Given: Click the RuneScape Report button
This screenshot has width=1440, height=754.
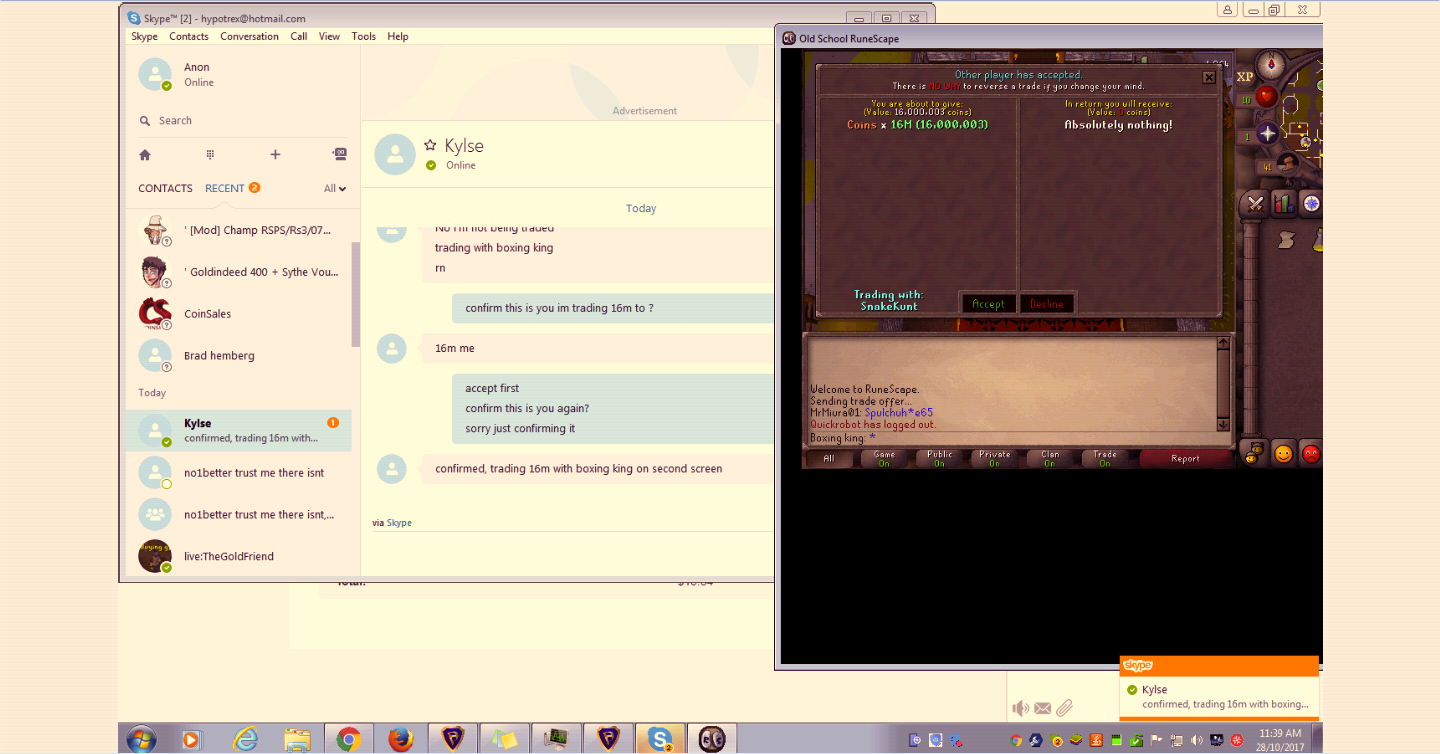Looking at the screenshot, I should click(1185, 458).
